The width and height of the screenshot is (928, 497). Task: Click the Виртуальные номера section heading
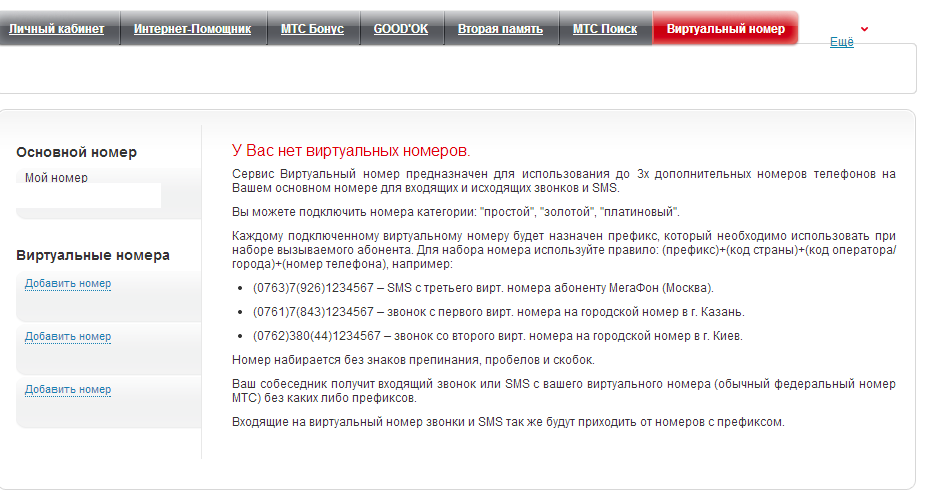pos(93,255)
